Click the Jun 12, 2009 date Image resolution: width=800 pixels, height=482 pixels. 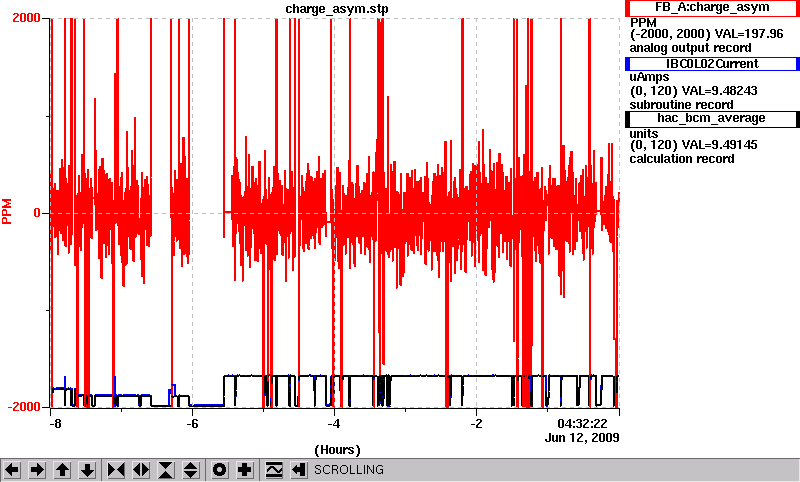click(x=582, y=438)
